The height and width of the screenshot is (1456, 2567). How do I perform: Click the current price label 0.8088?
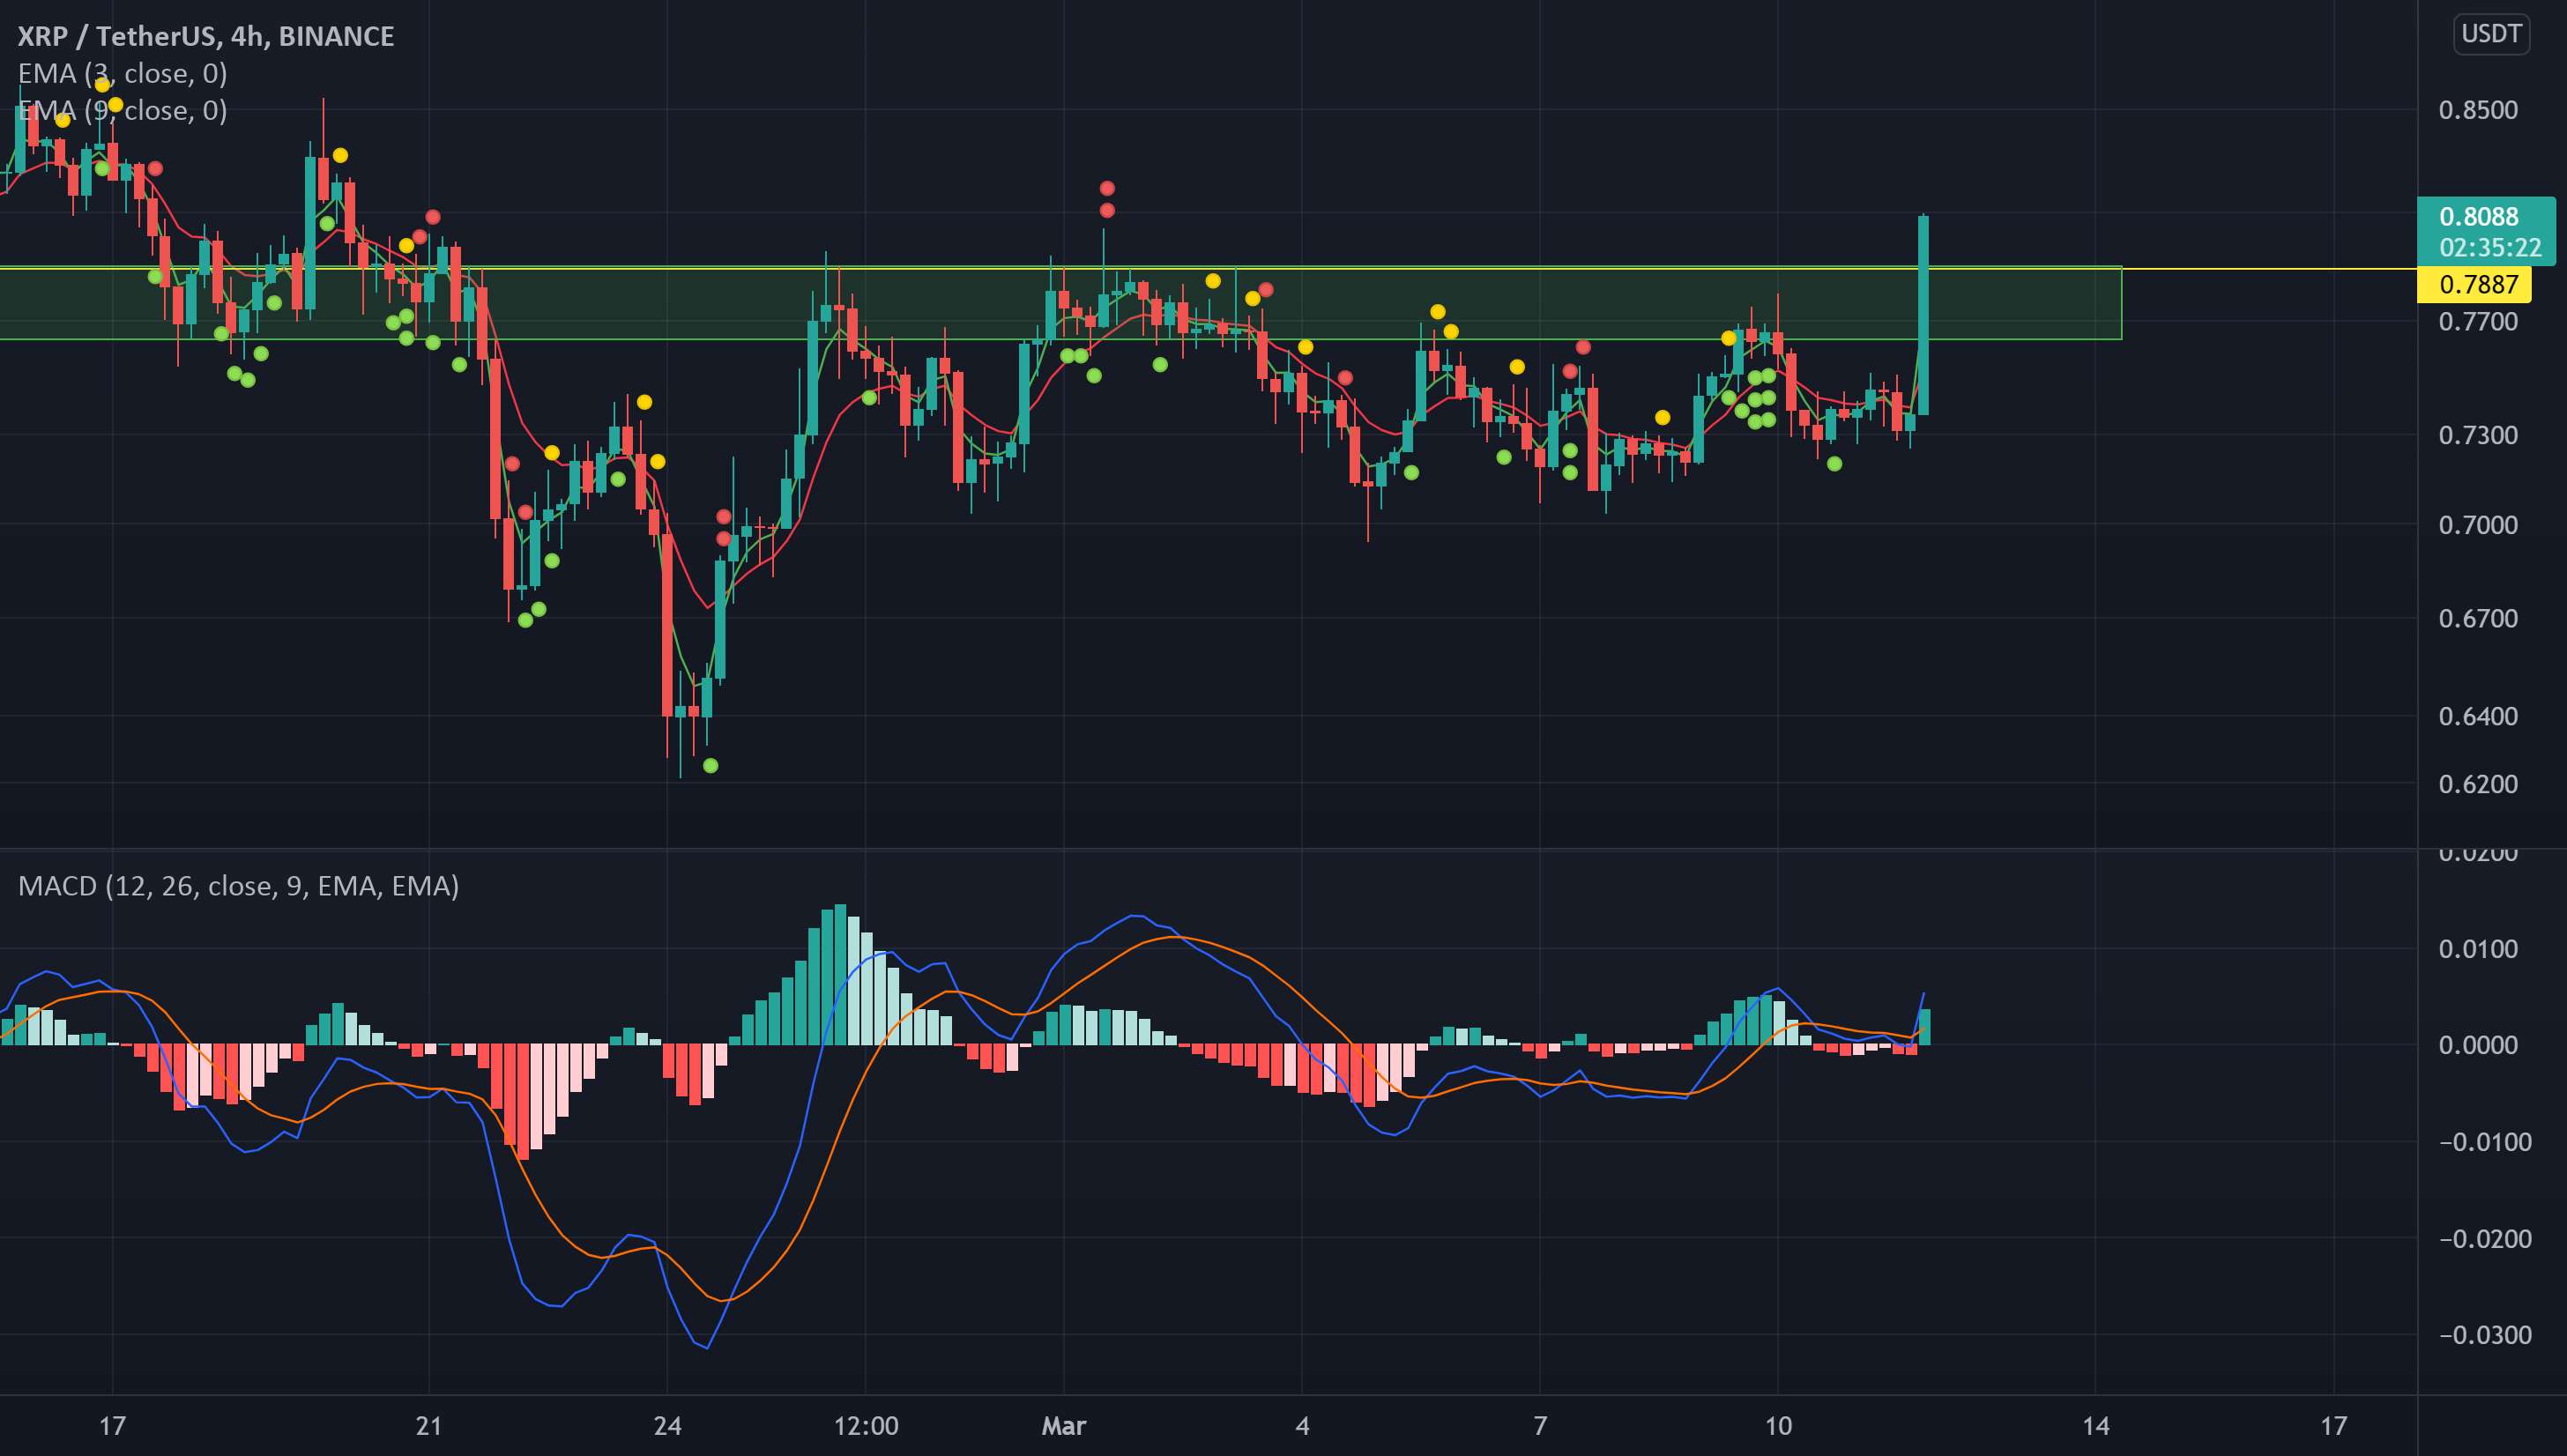pos(2478,217)
